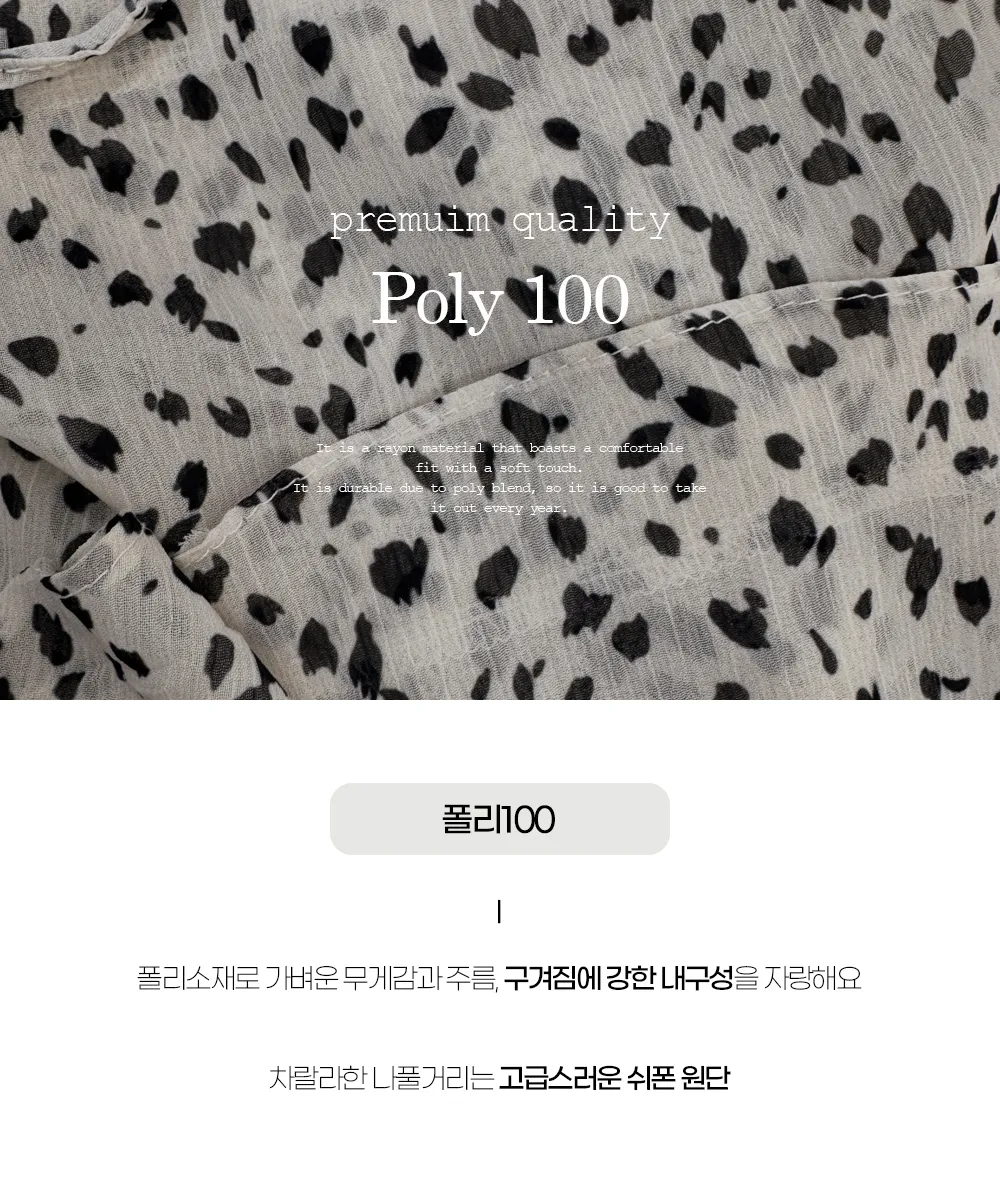
Task: Select the 'Poly 100' headline text
Action: pos(500,299)
